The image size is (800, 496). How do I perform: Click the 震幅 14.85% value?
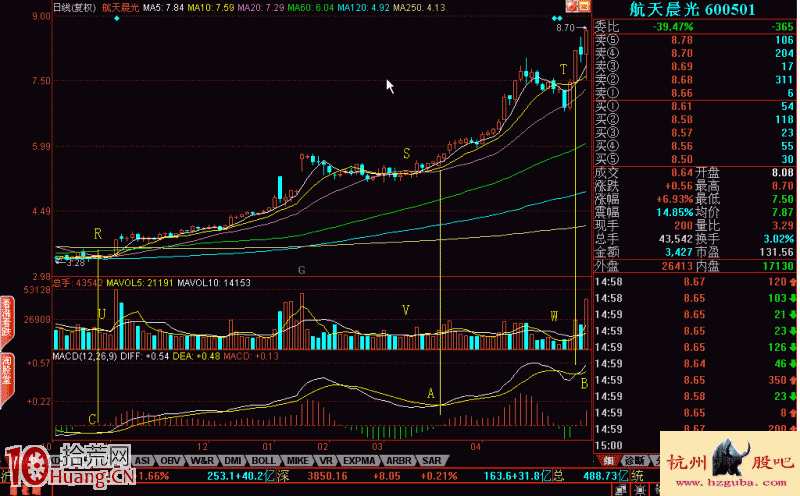pos(674,212)
